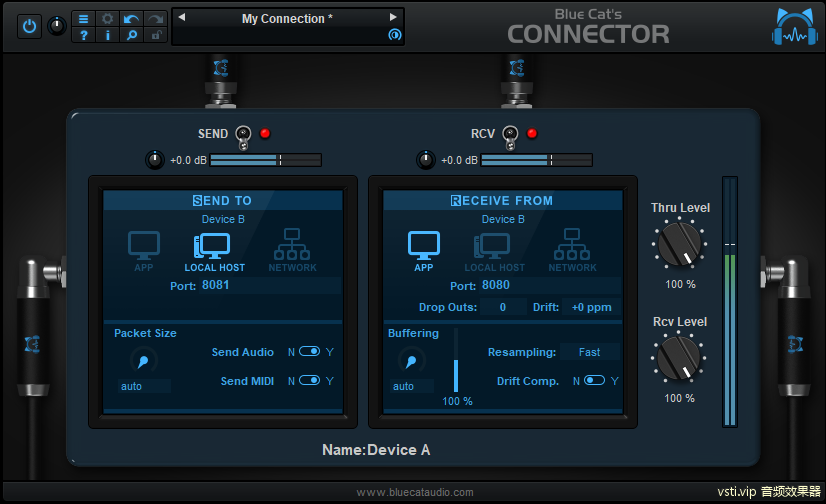
Task: Select APP mode in Receive From panel
Action: click(x=424, y=251)
